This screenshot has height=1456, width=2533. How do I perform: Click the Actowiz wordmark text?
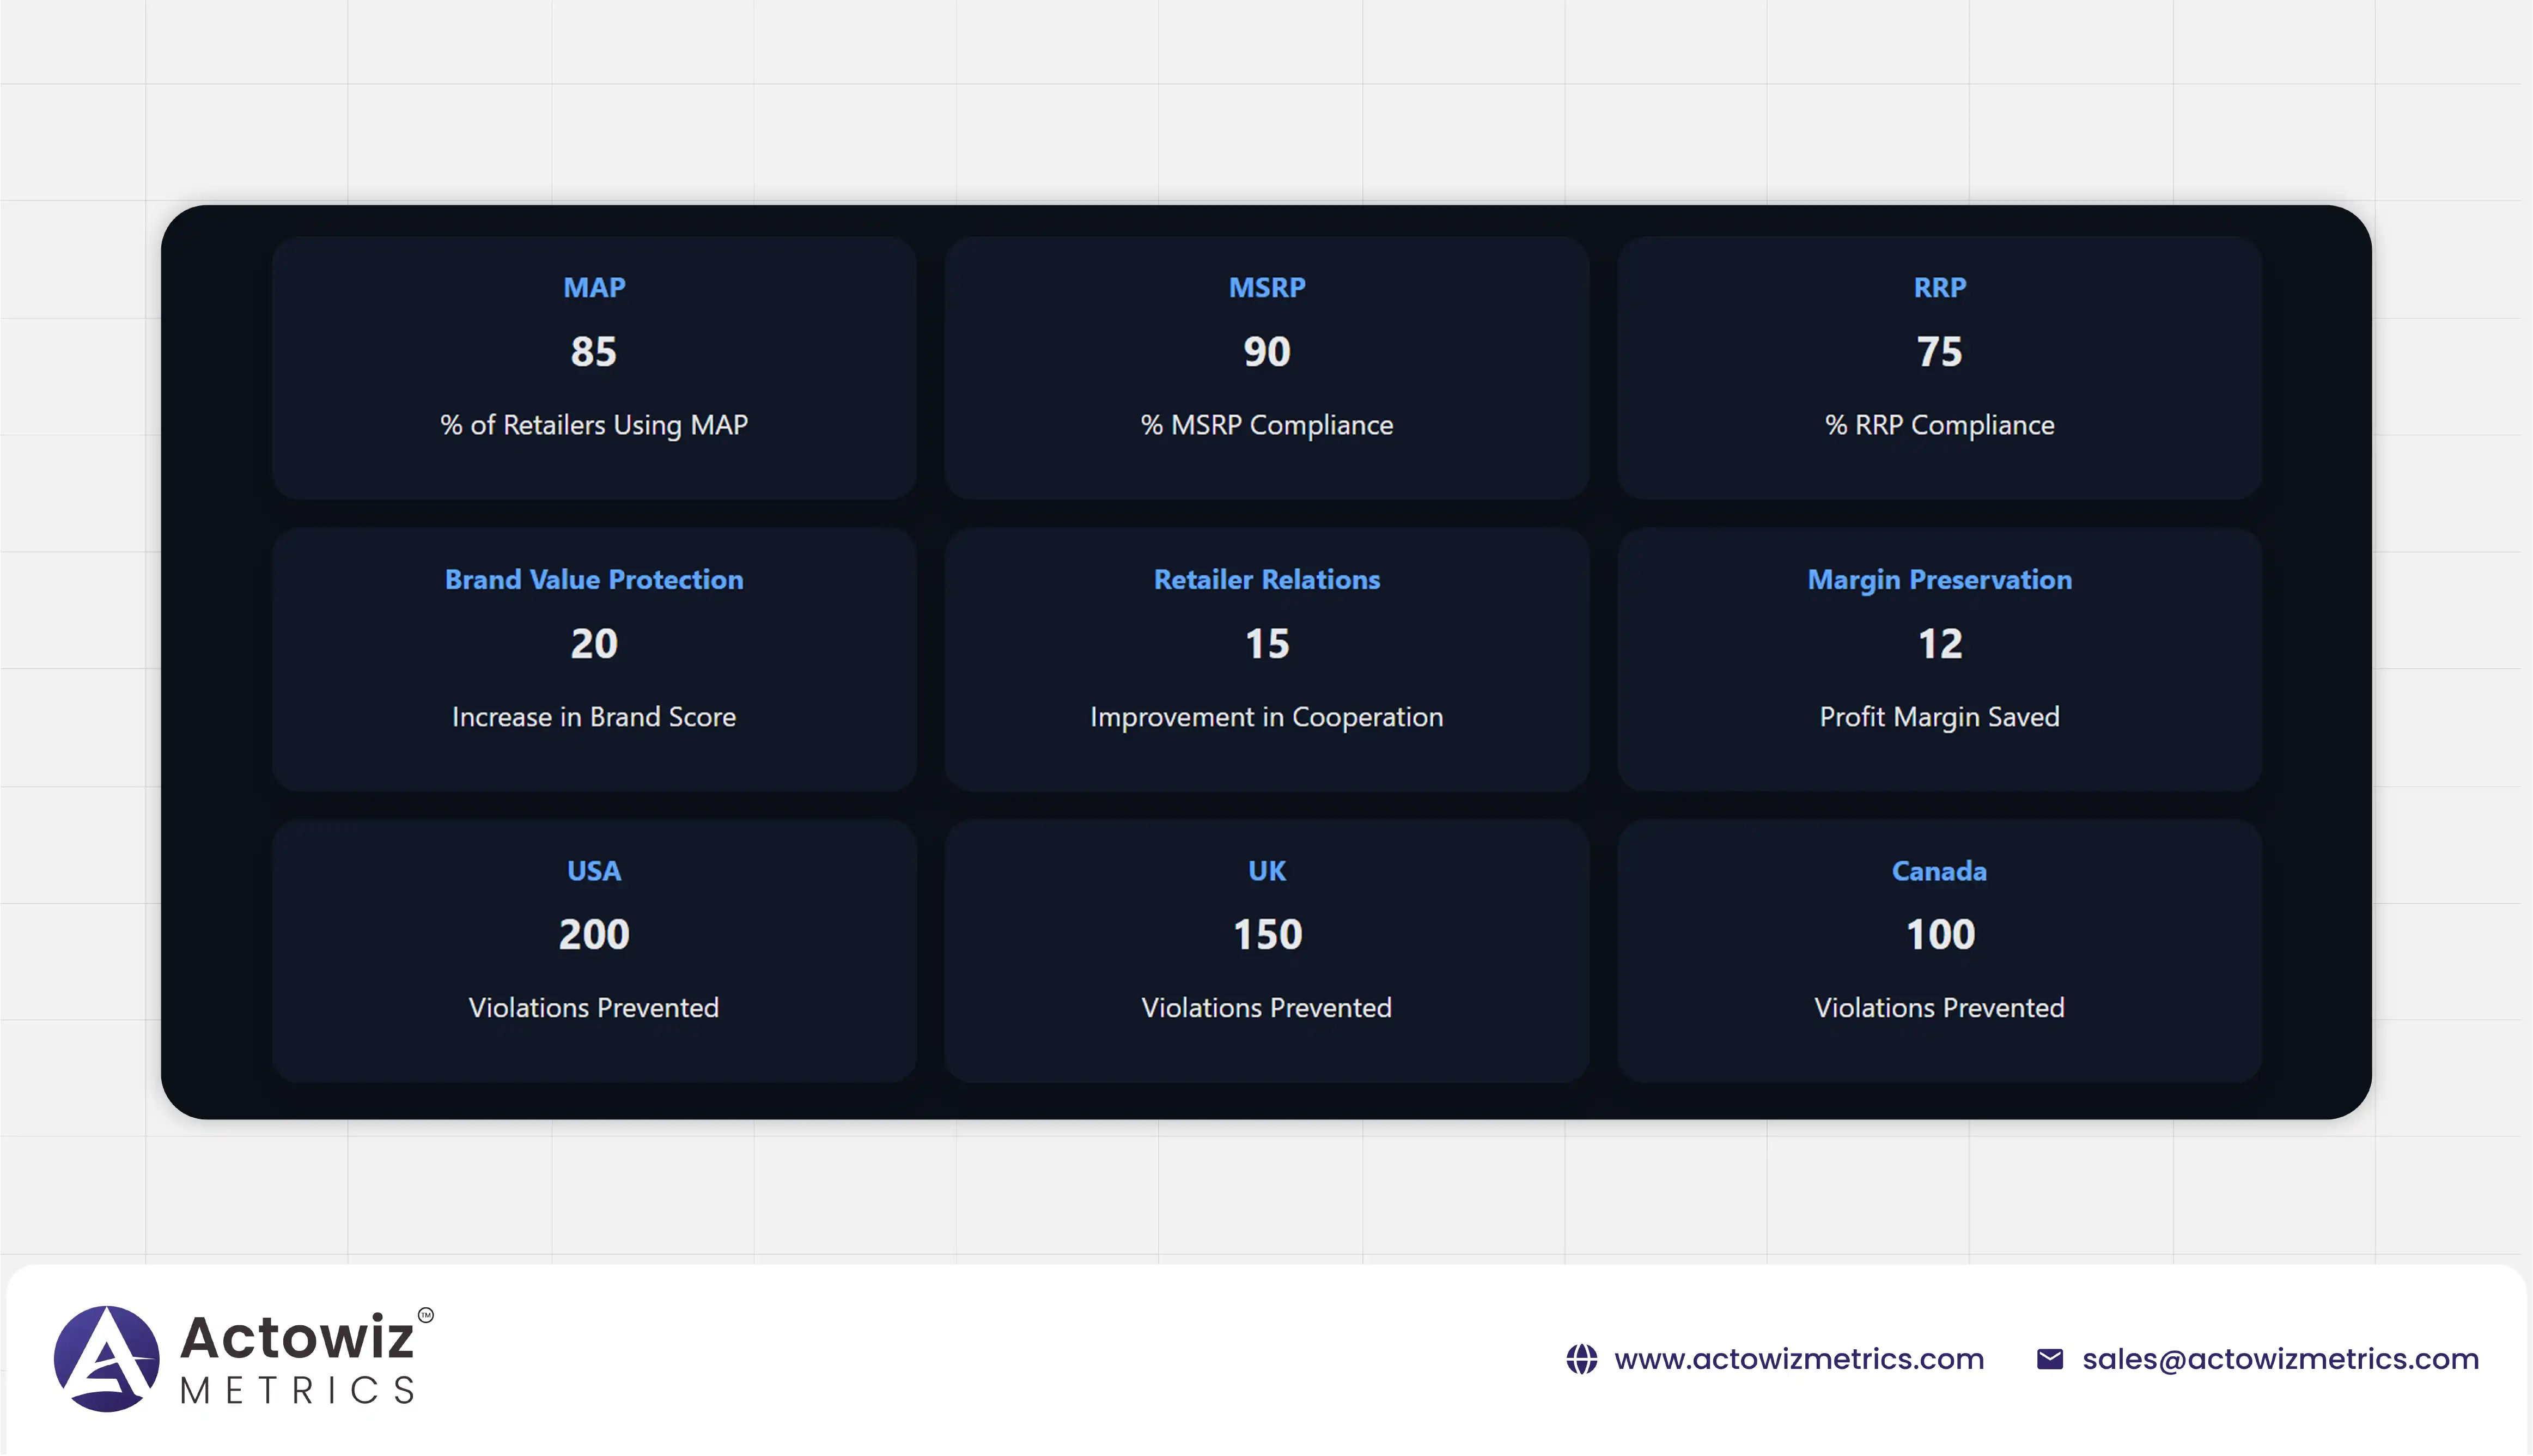(x=297, y=1337)
